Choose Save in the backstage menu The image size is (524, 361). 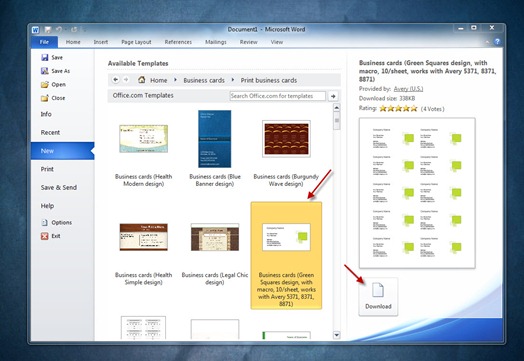click(x=52, y=57)
